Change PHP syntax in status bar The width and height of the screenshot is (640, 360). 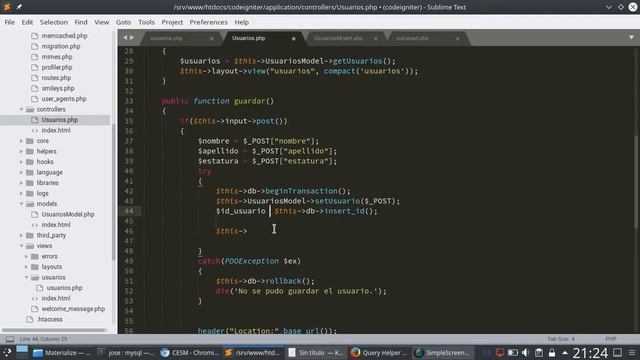pyautogui.click(x=611, y=339)
